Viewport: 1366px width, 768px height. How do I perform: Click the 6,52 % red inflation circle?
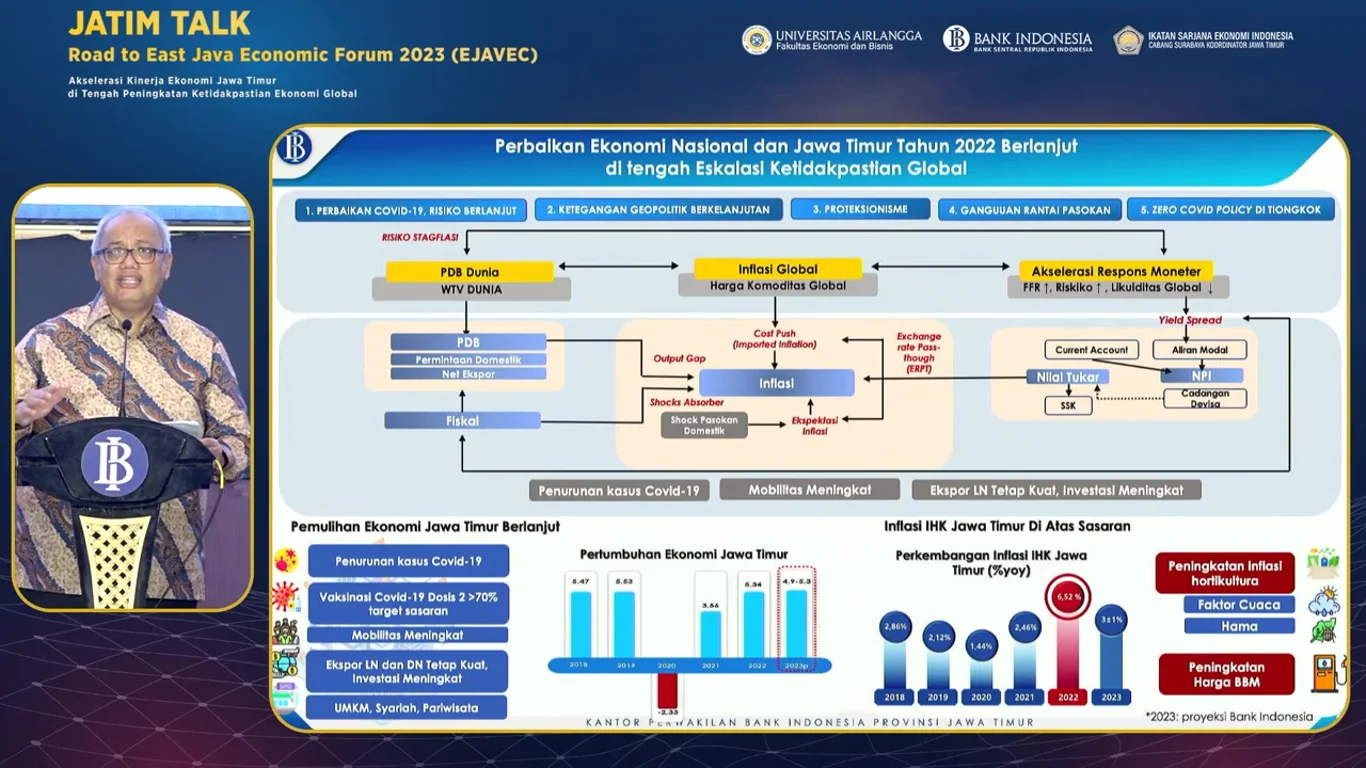1067,598
